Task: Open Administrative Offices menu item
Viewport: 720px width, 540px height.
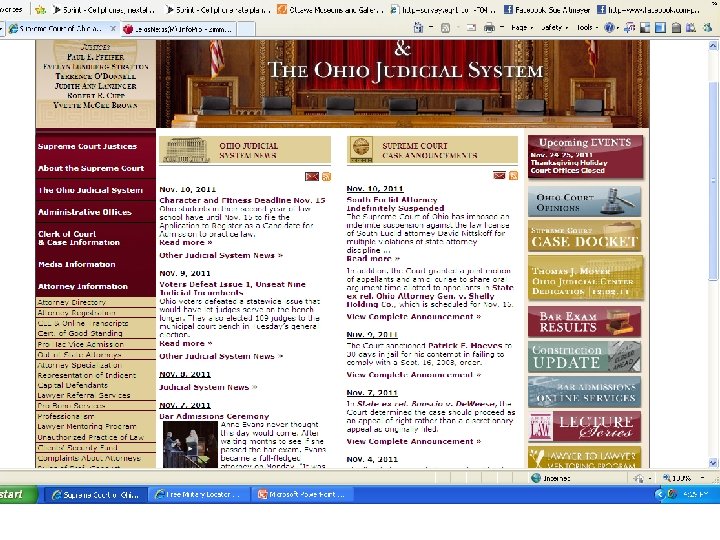Action: pos(84,212)
